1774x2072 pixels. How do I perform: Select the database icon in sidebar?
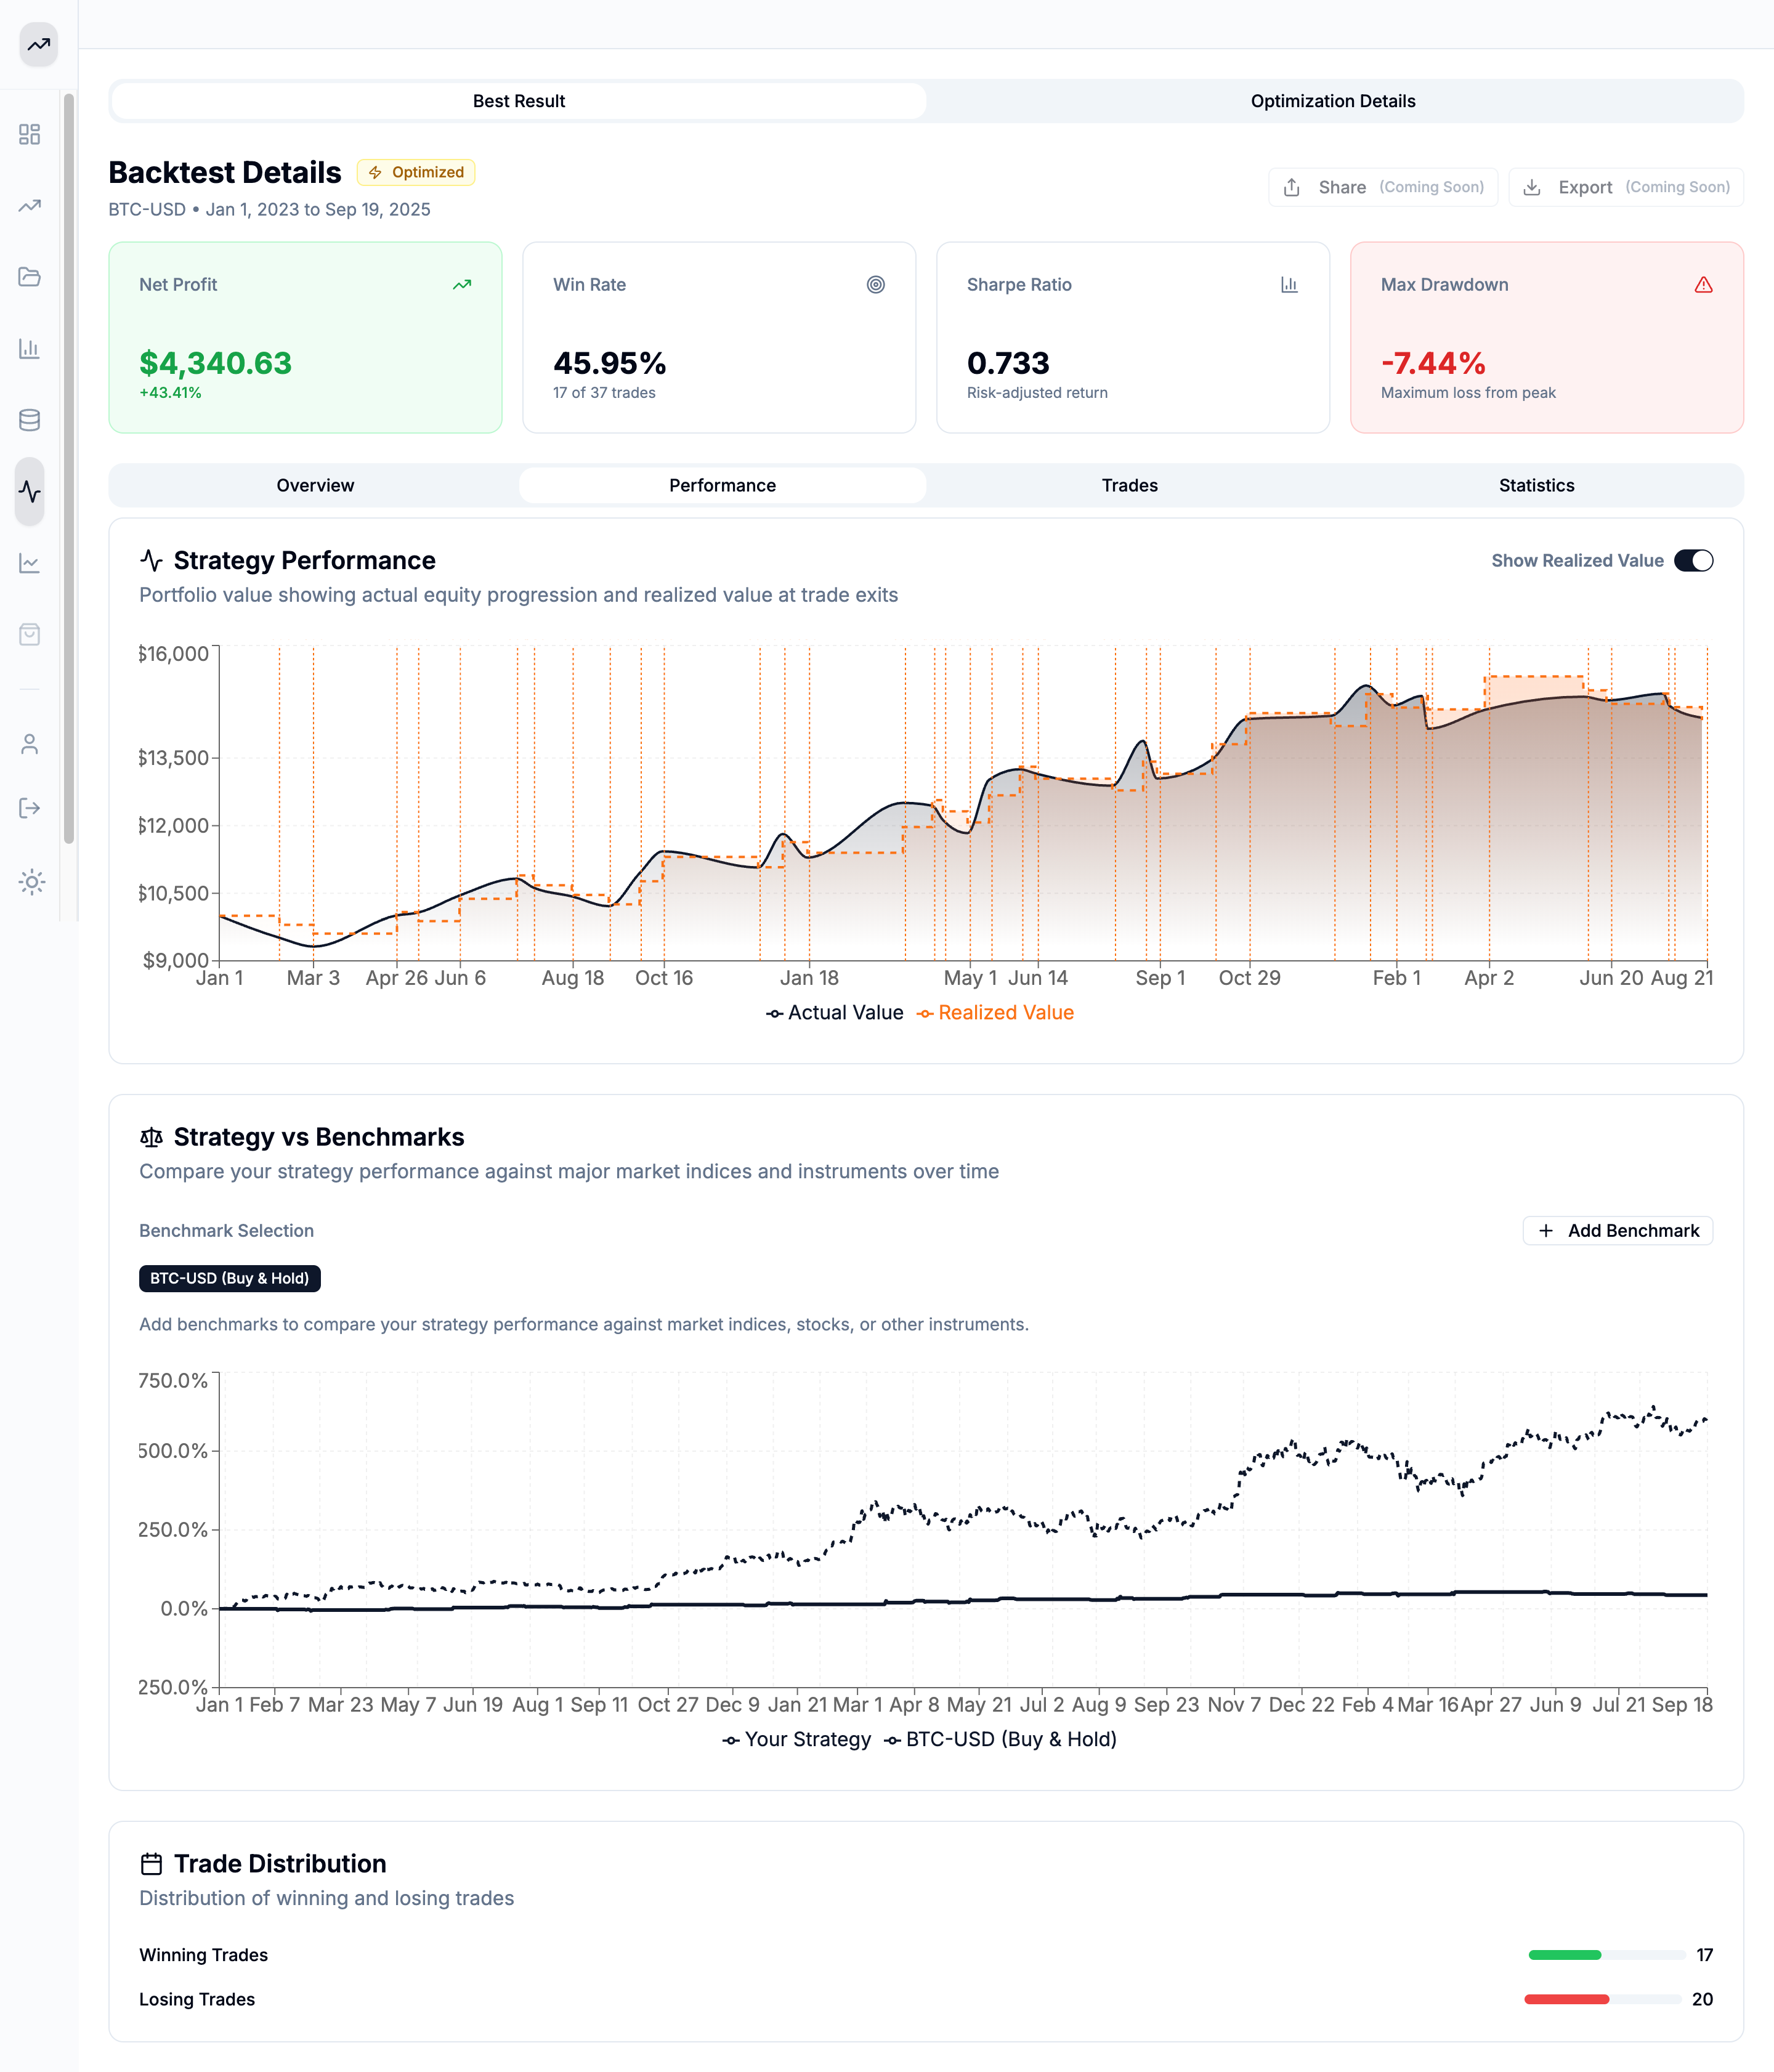[x=30, y=420]
